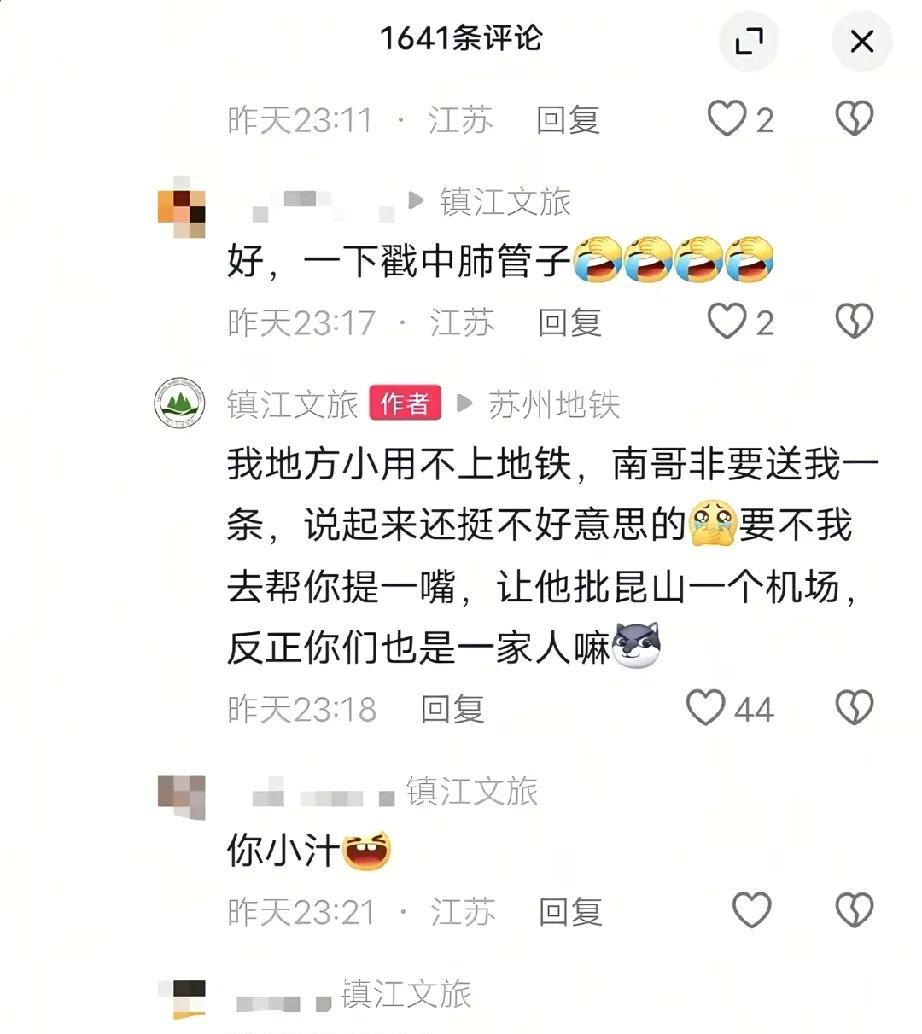Close the 1641条评论 panel
This screenshot has width=922, height=1034.
coord(861,42)
